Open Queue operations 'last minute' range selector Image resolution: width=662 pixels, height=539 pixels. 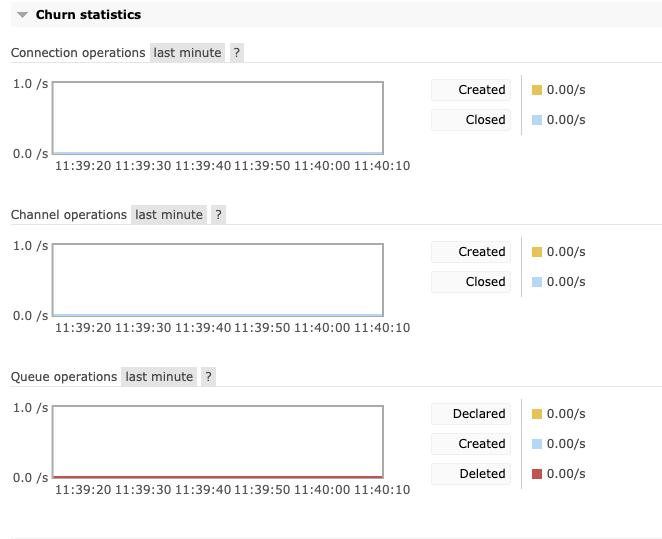coord(159,376)
